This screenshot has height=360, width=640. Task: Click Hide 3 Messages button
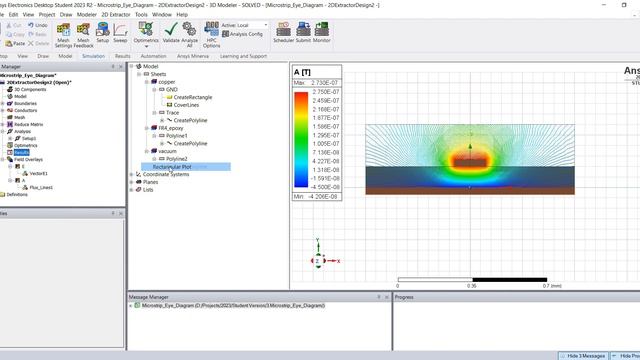click(583, 356)
